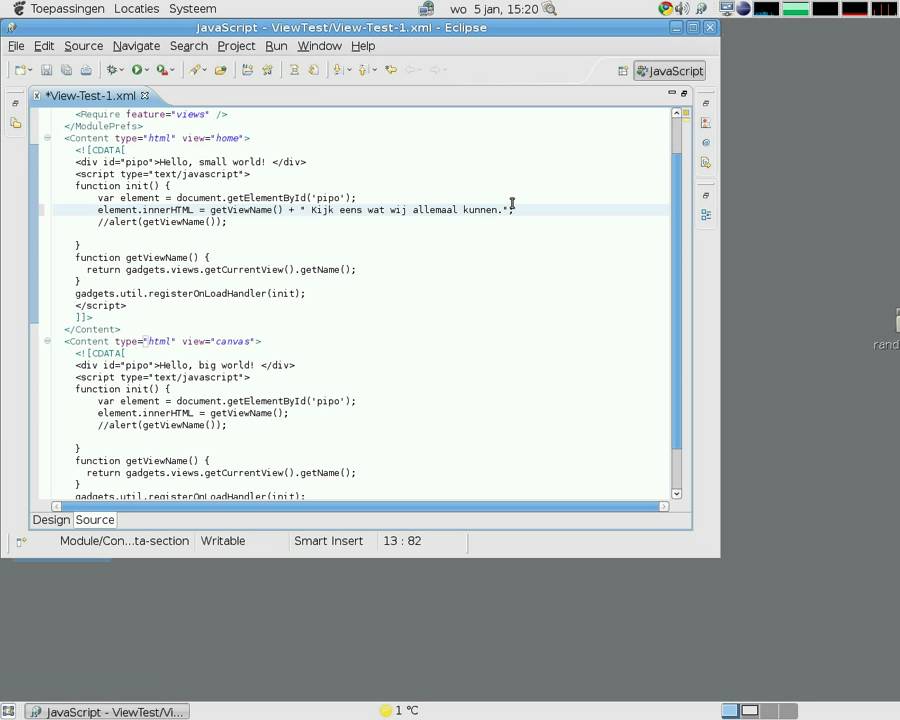This screenshot has width=900, height=720.
Task: Select the *View-Test-1.xml editor tab
Action: coord(90,96)
